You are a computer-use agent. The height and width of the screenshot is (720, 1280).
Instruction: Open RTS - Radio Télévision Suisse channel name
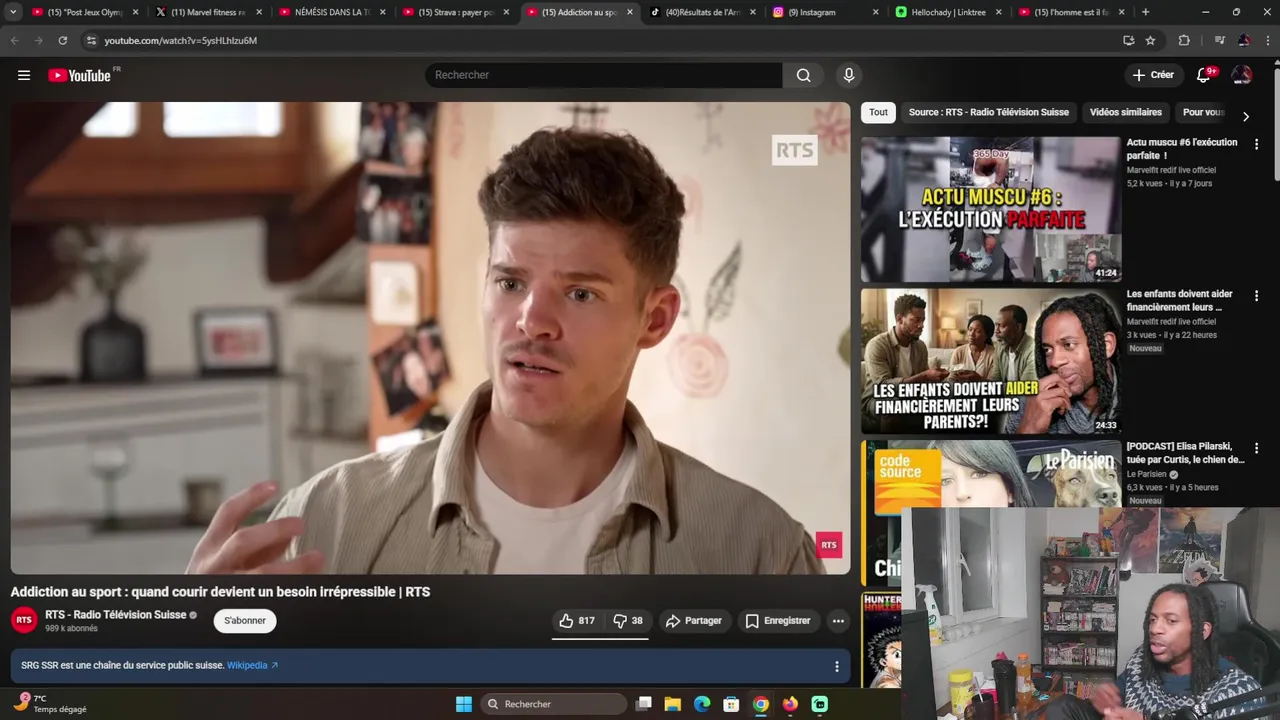point(116,615)
